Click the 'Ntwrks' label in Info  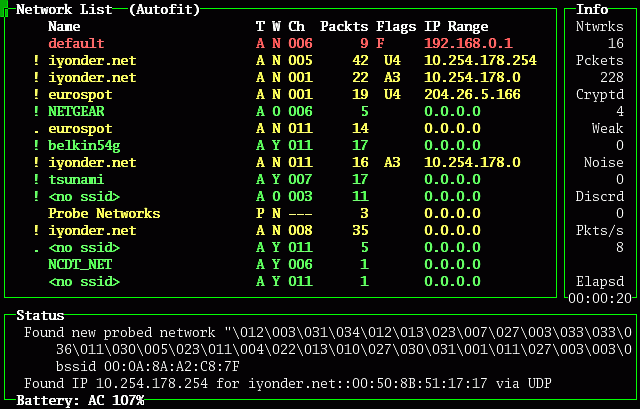(x=600, y=27)
